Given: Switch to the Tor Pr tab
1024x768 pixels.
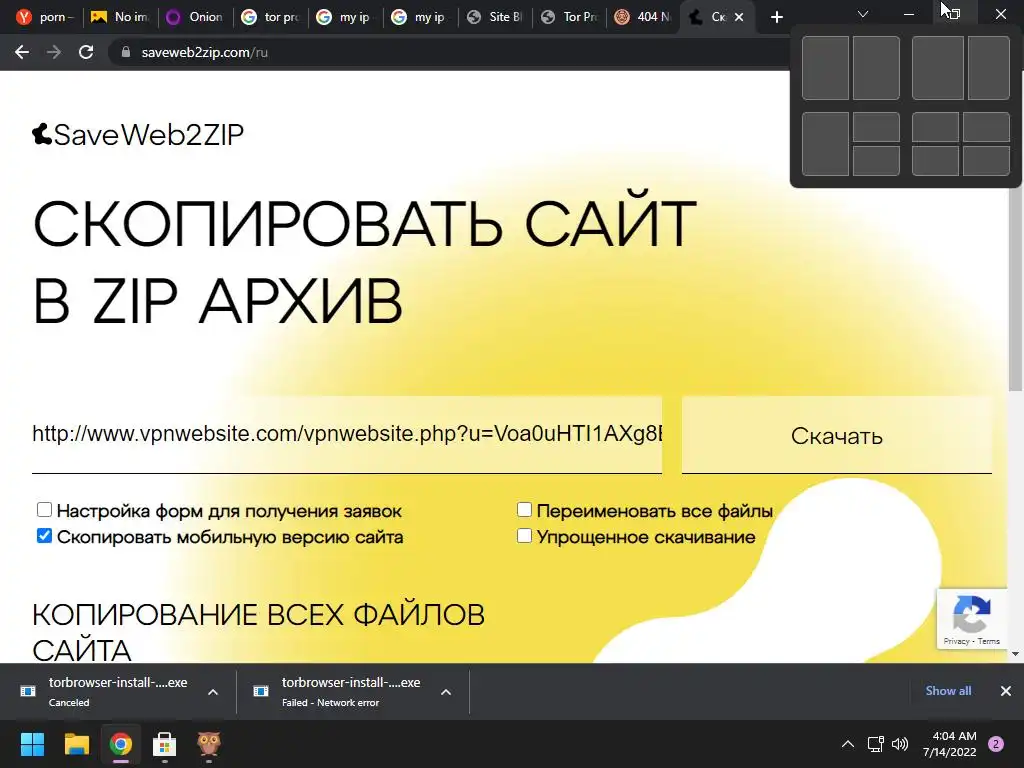Looking at the screenshot, I should 570,17.
